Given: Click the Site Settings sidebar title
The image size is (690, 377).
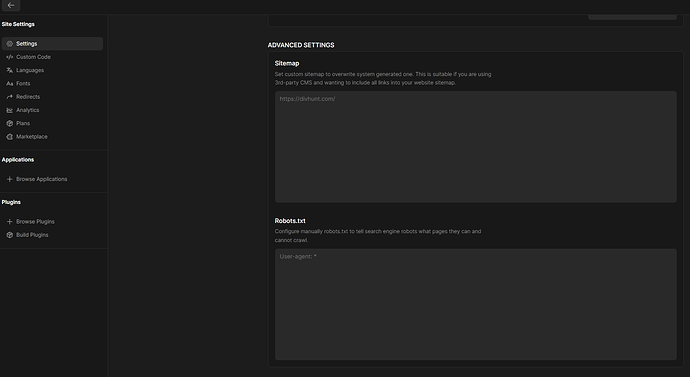Looking at the screenshot, I should click(18, 24).
